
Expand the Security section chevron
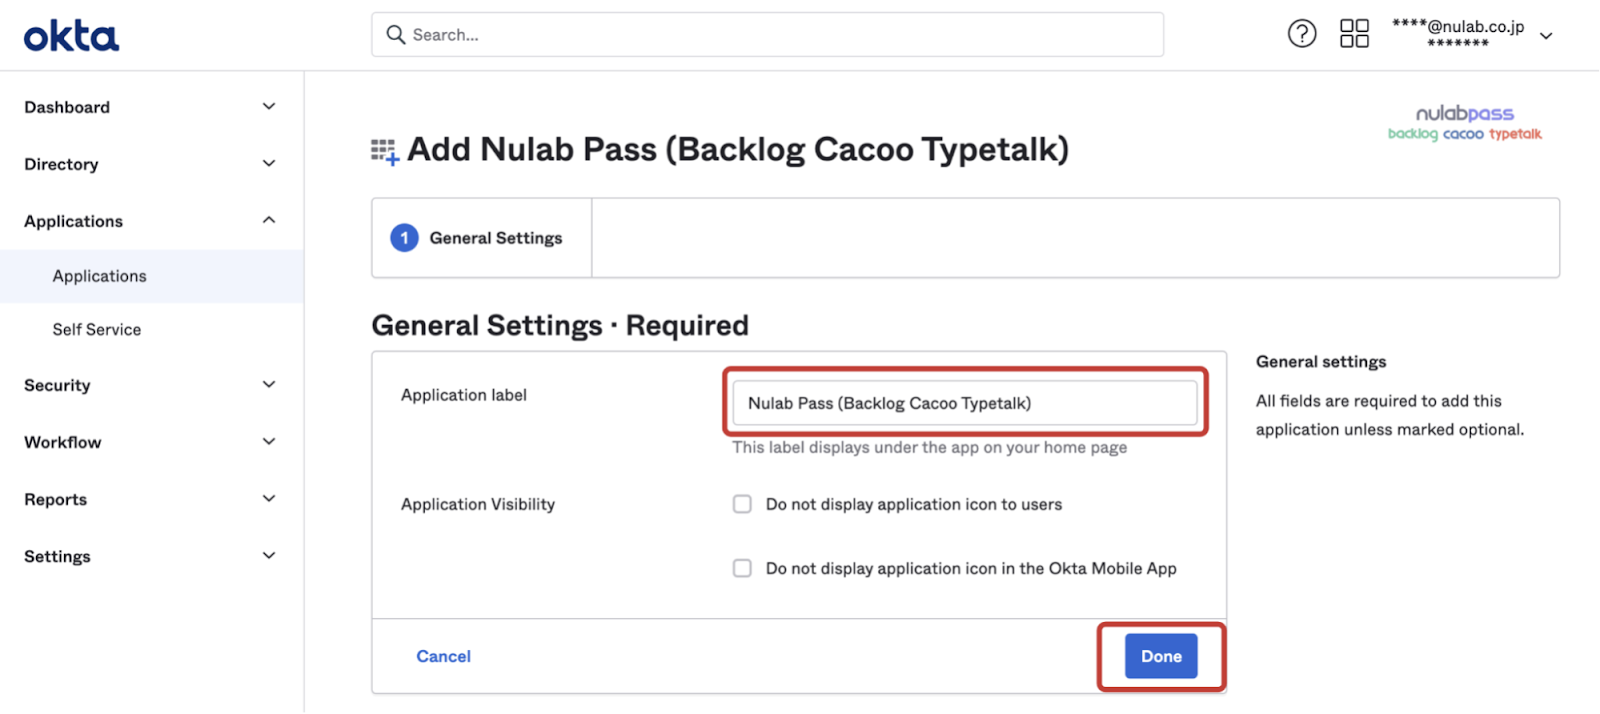[x=269, y=384]
